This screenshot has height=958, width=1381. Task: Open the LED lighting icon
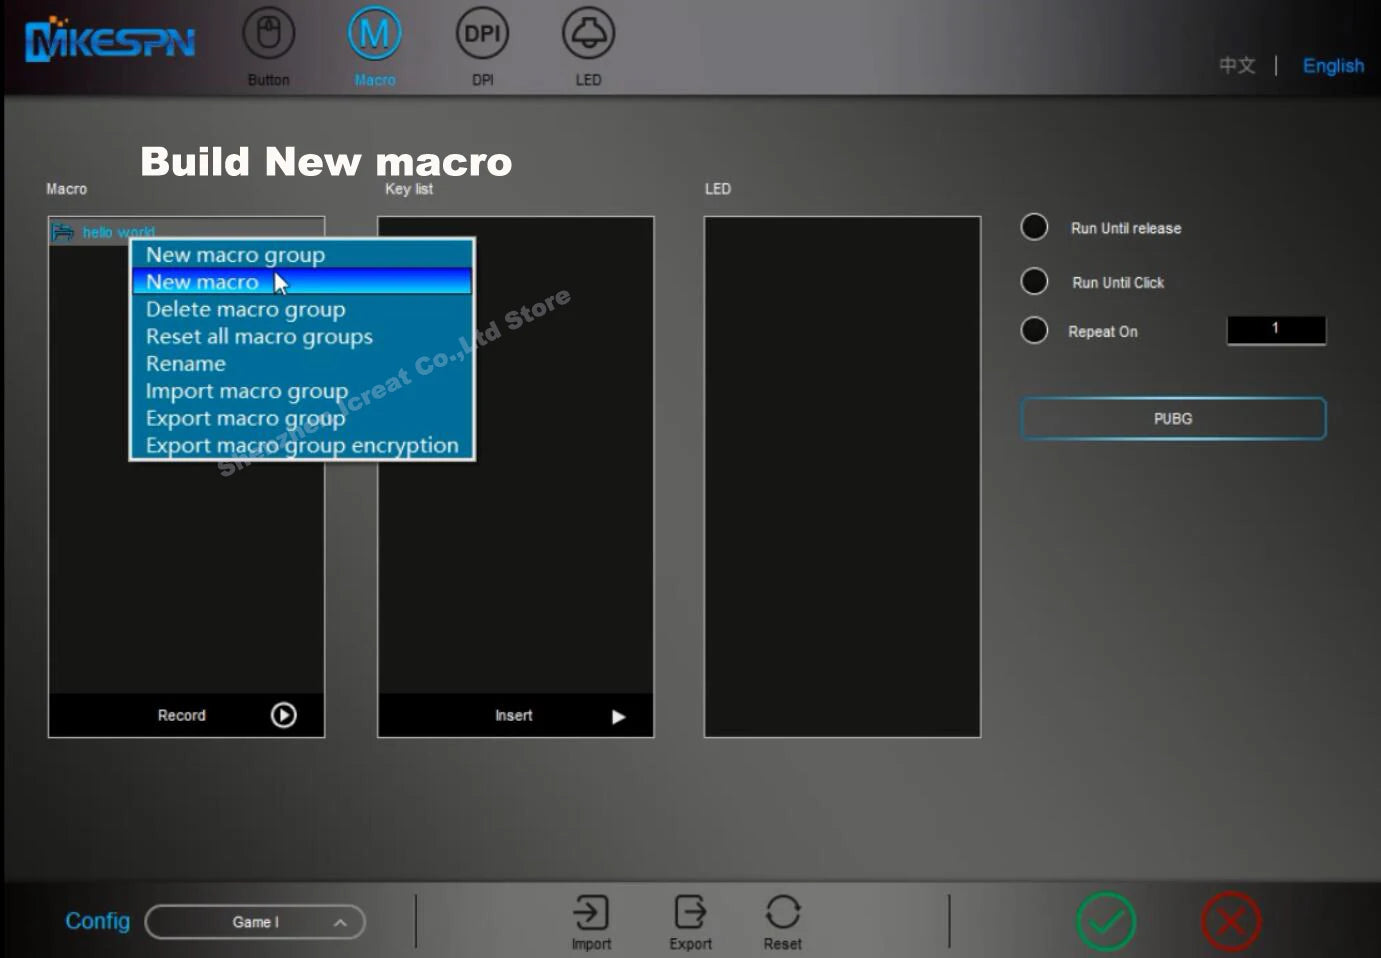[588, 35]
